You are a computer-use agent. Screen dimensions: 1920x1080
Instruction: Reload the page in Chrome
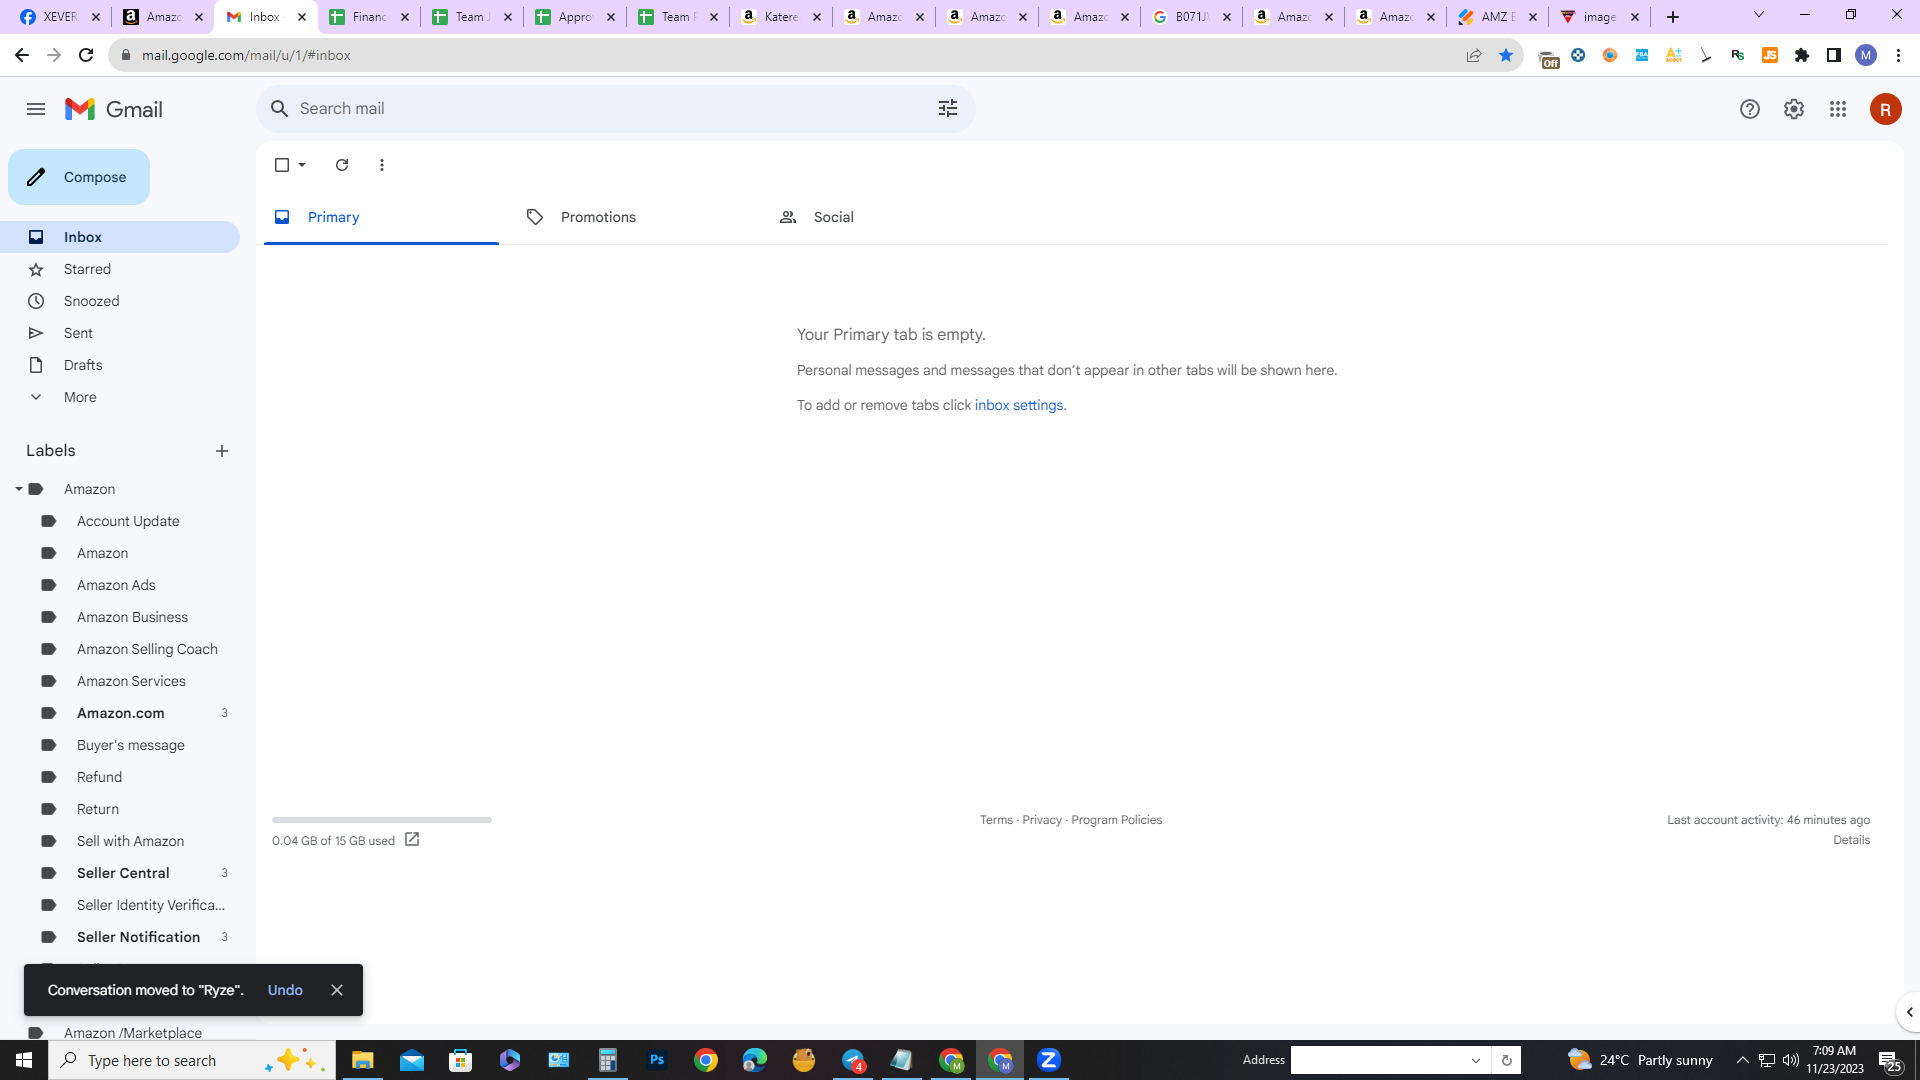[86, 55]
